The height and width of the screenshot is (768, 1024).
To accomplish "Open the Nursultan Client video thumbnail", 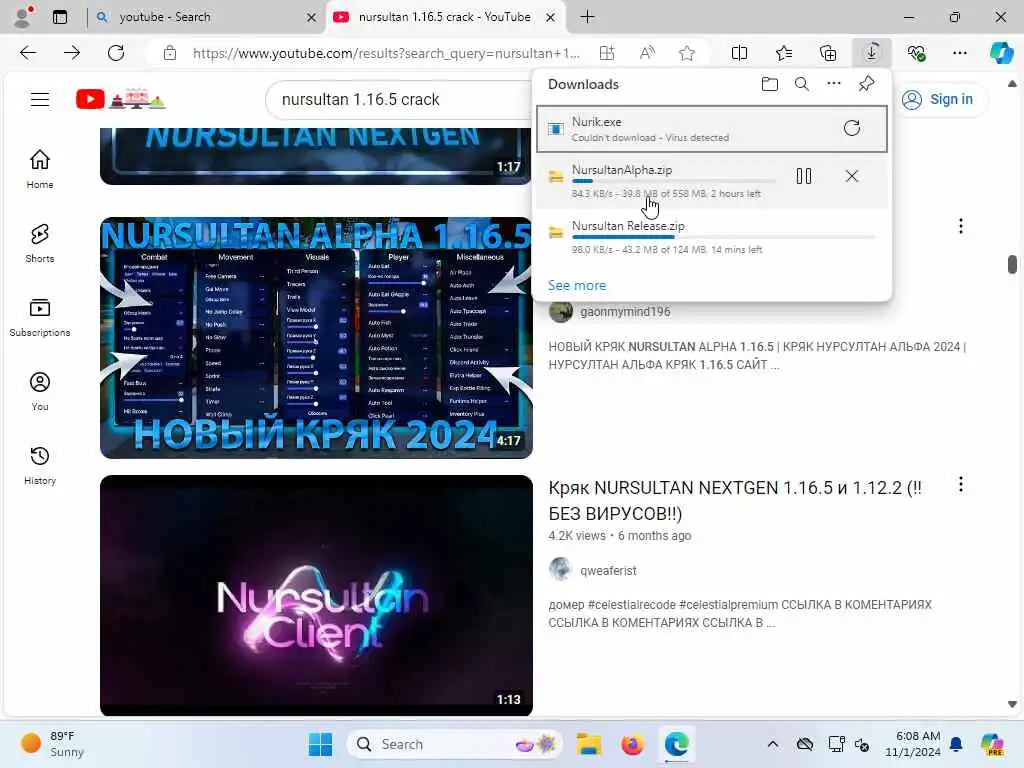I will coord(316,596).
